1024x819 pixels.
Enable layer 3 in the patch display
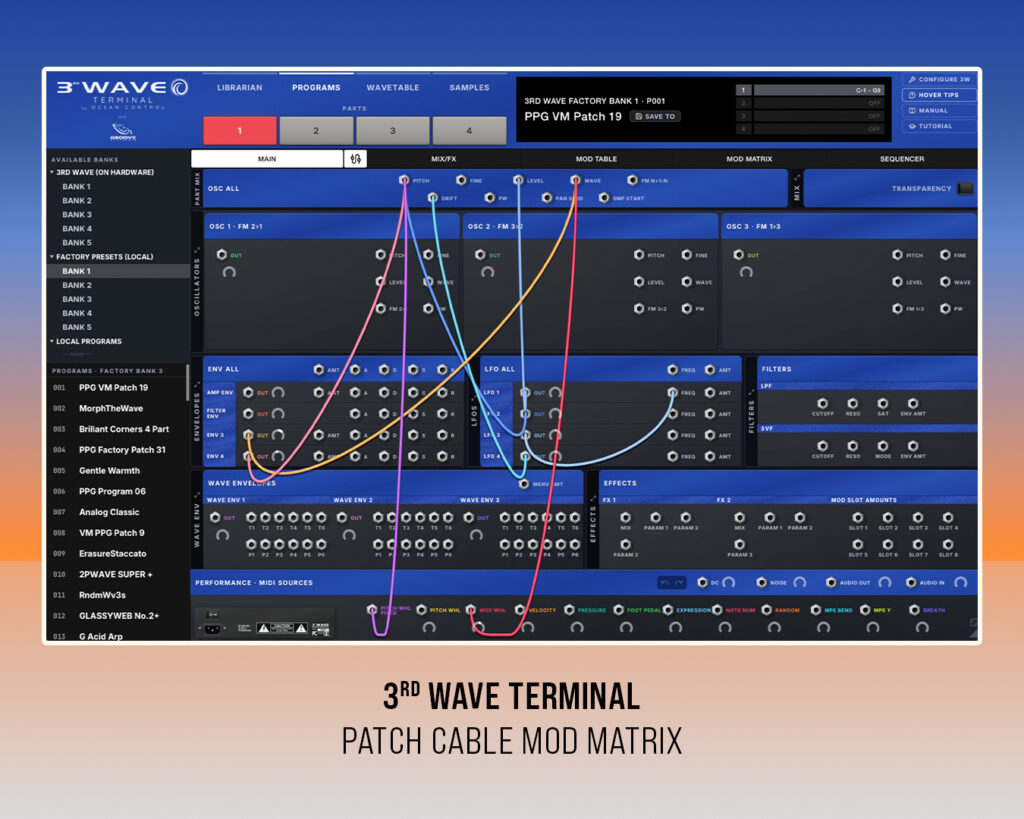pos(743,116)
